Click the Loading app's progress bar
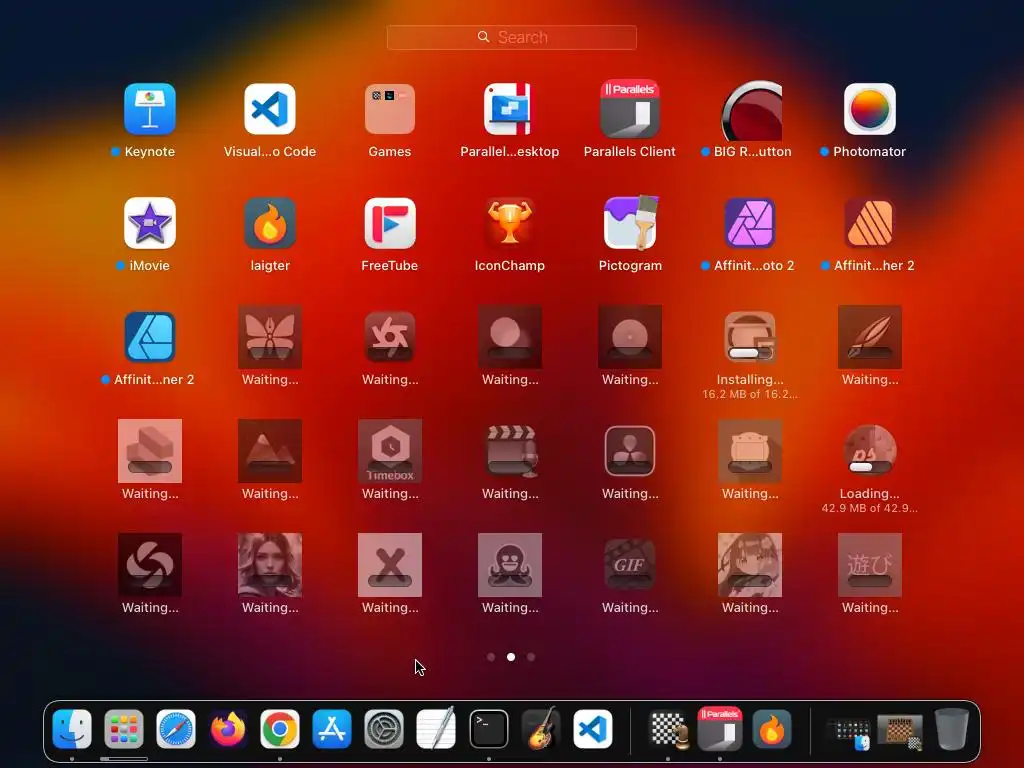This screenshot has width=1024, height=768. [870, 467]
